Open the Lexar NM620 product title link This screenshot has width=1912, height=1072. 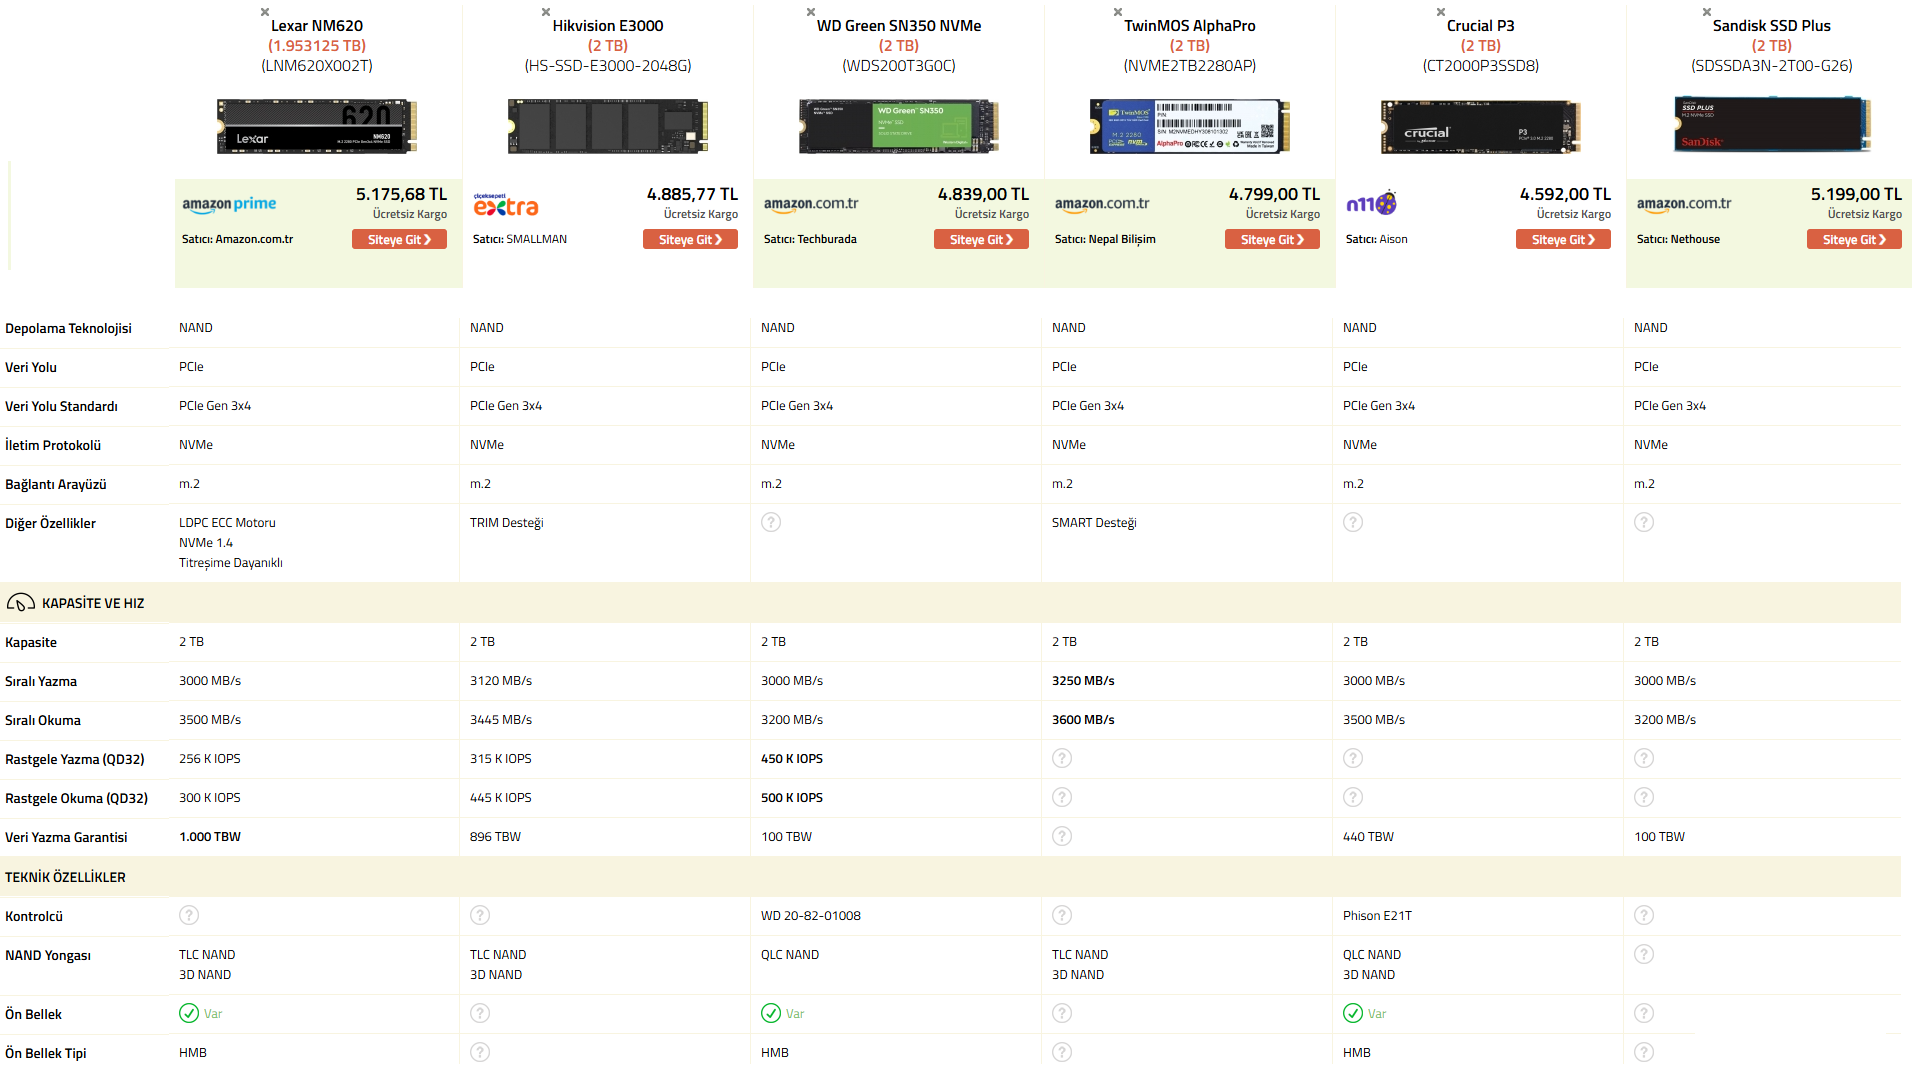pos(317,26)
